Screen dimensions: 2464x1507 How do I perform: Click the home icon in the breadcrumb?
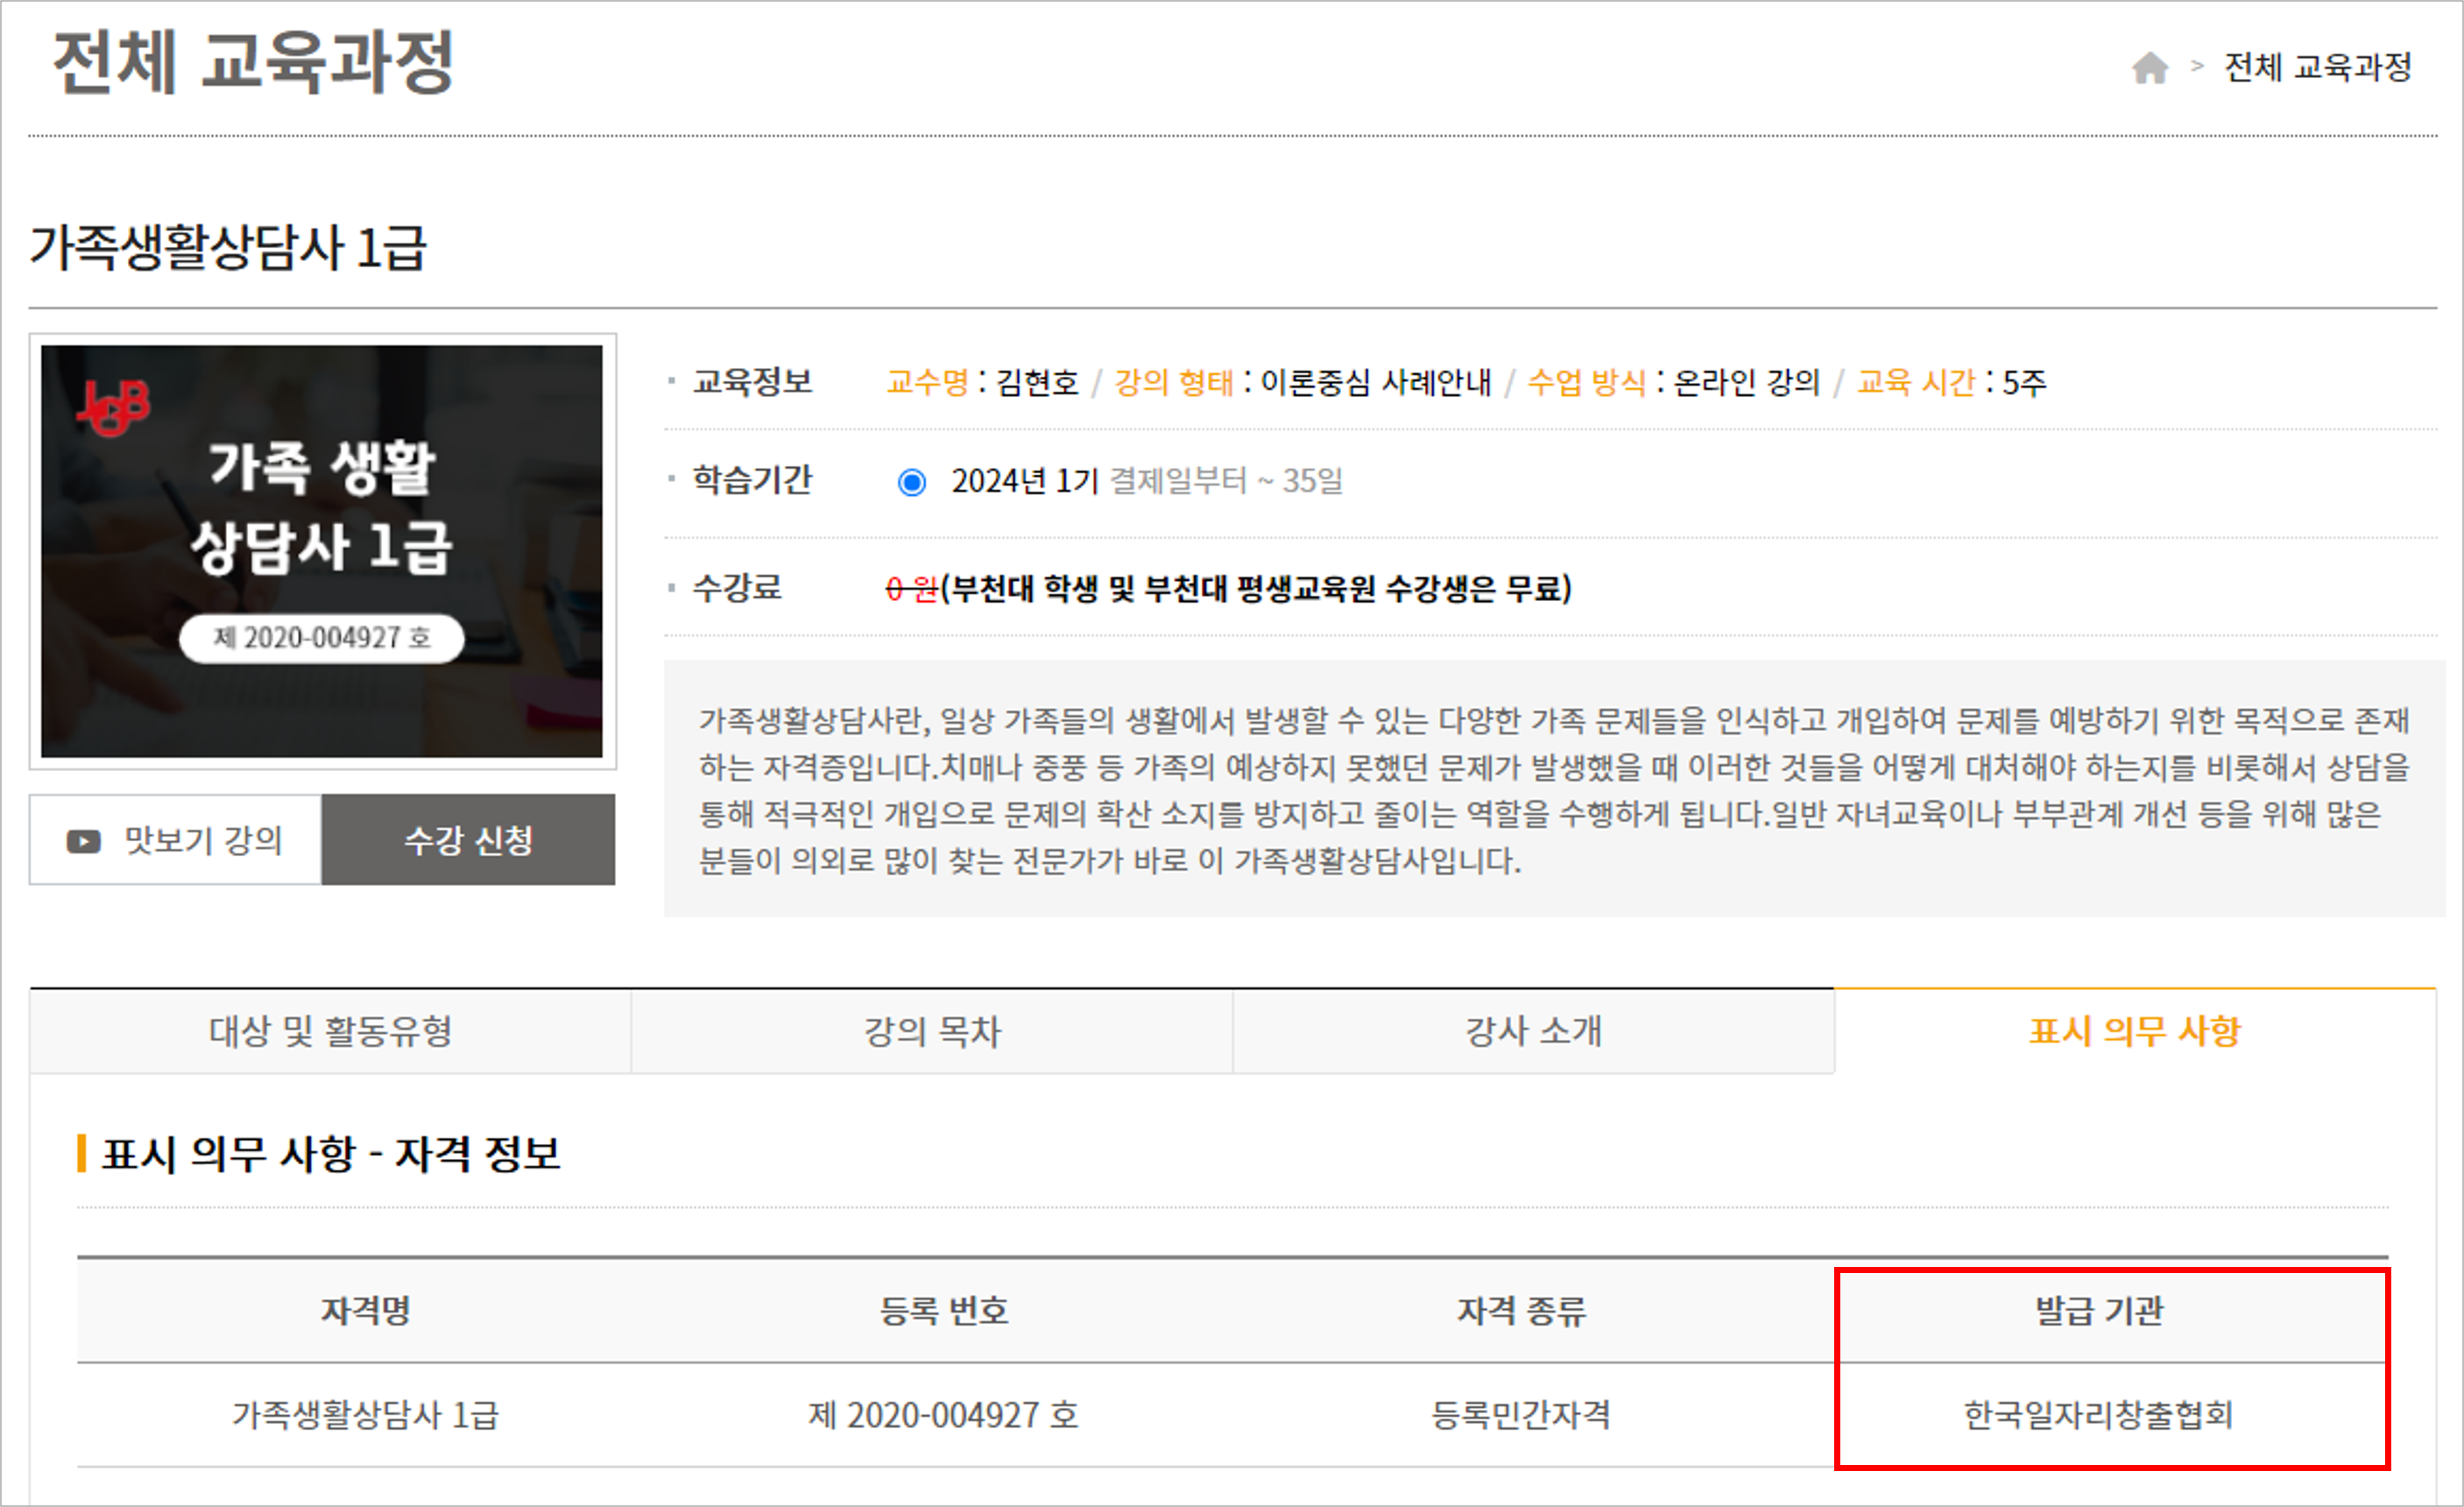(x=2149, y=68)
